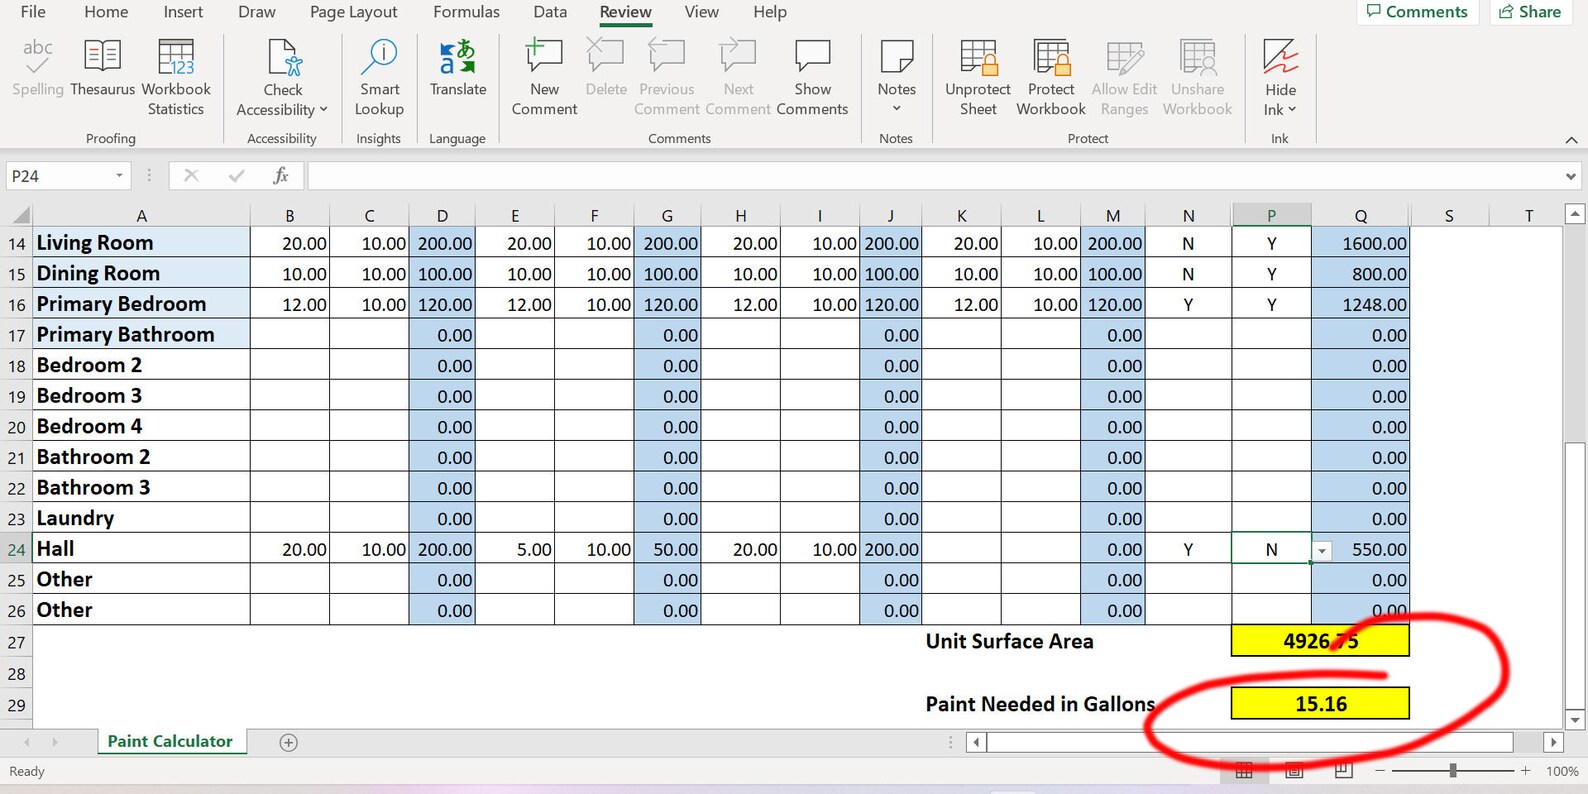
Task: Expand the Hide Ink dropdown arrow
Action: click(1292, 110)
